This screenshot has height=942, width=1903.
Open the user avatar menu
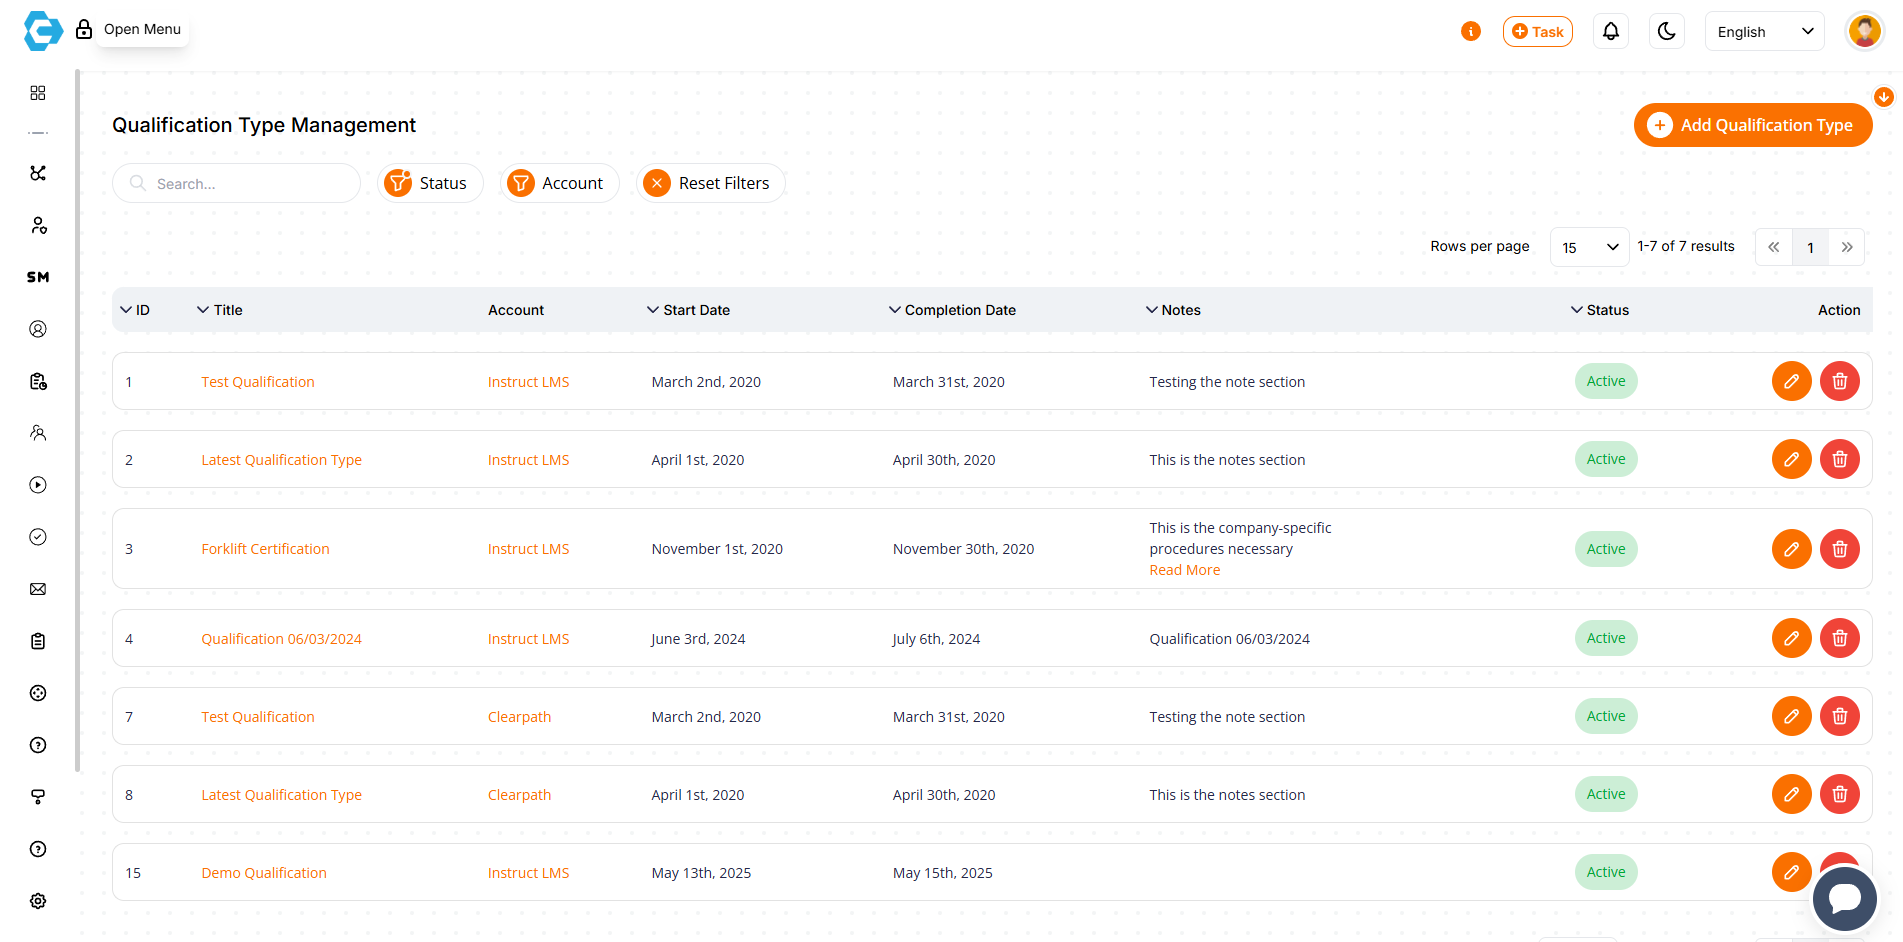[x=1864, y=31]
